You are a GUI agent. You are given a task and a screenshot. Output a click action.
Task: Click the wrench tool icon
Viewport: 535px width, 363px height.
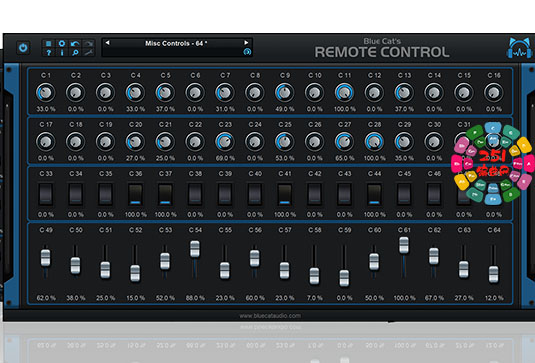[x=88, y=53]
